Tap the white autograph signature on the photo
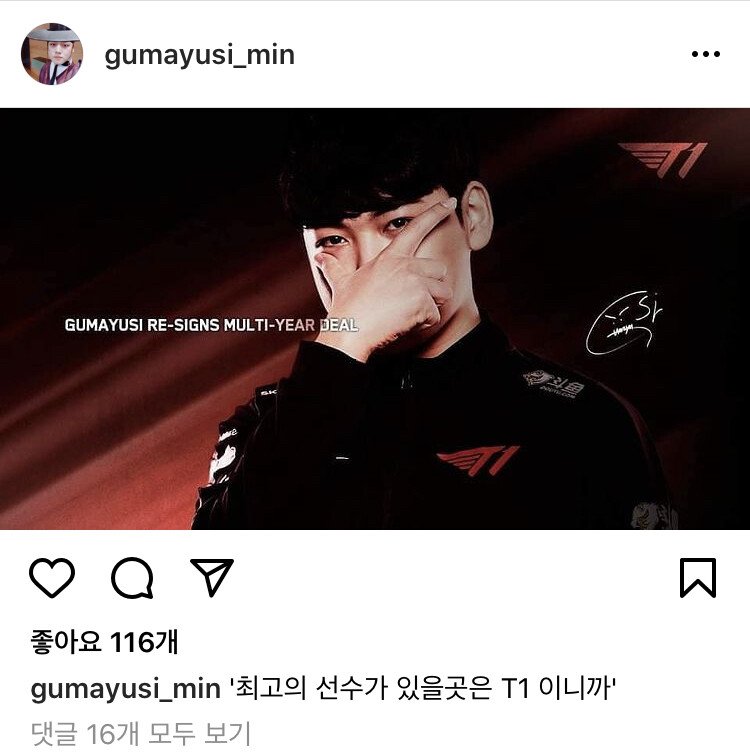750x756 pixels. (x=624, y=323)
